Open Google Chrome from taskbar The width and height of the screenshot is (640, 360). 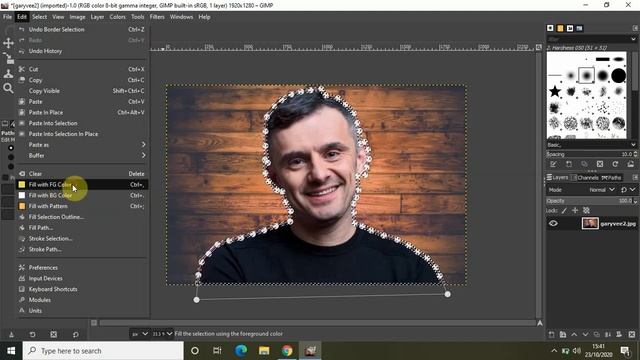[287, 351]
